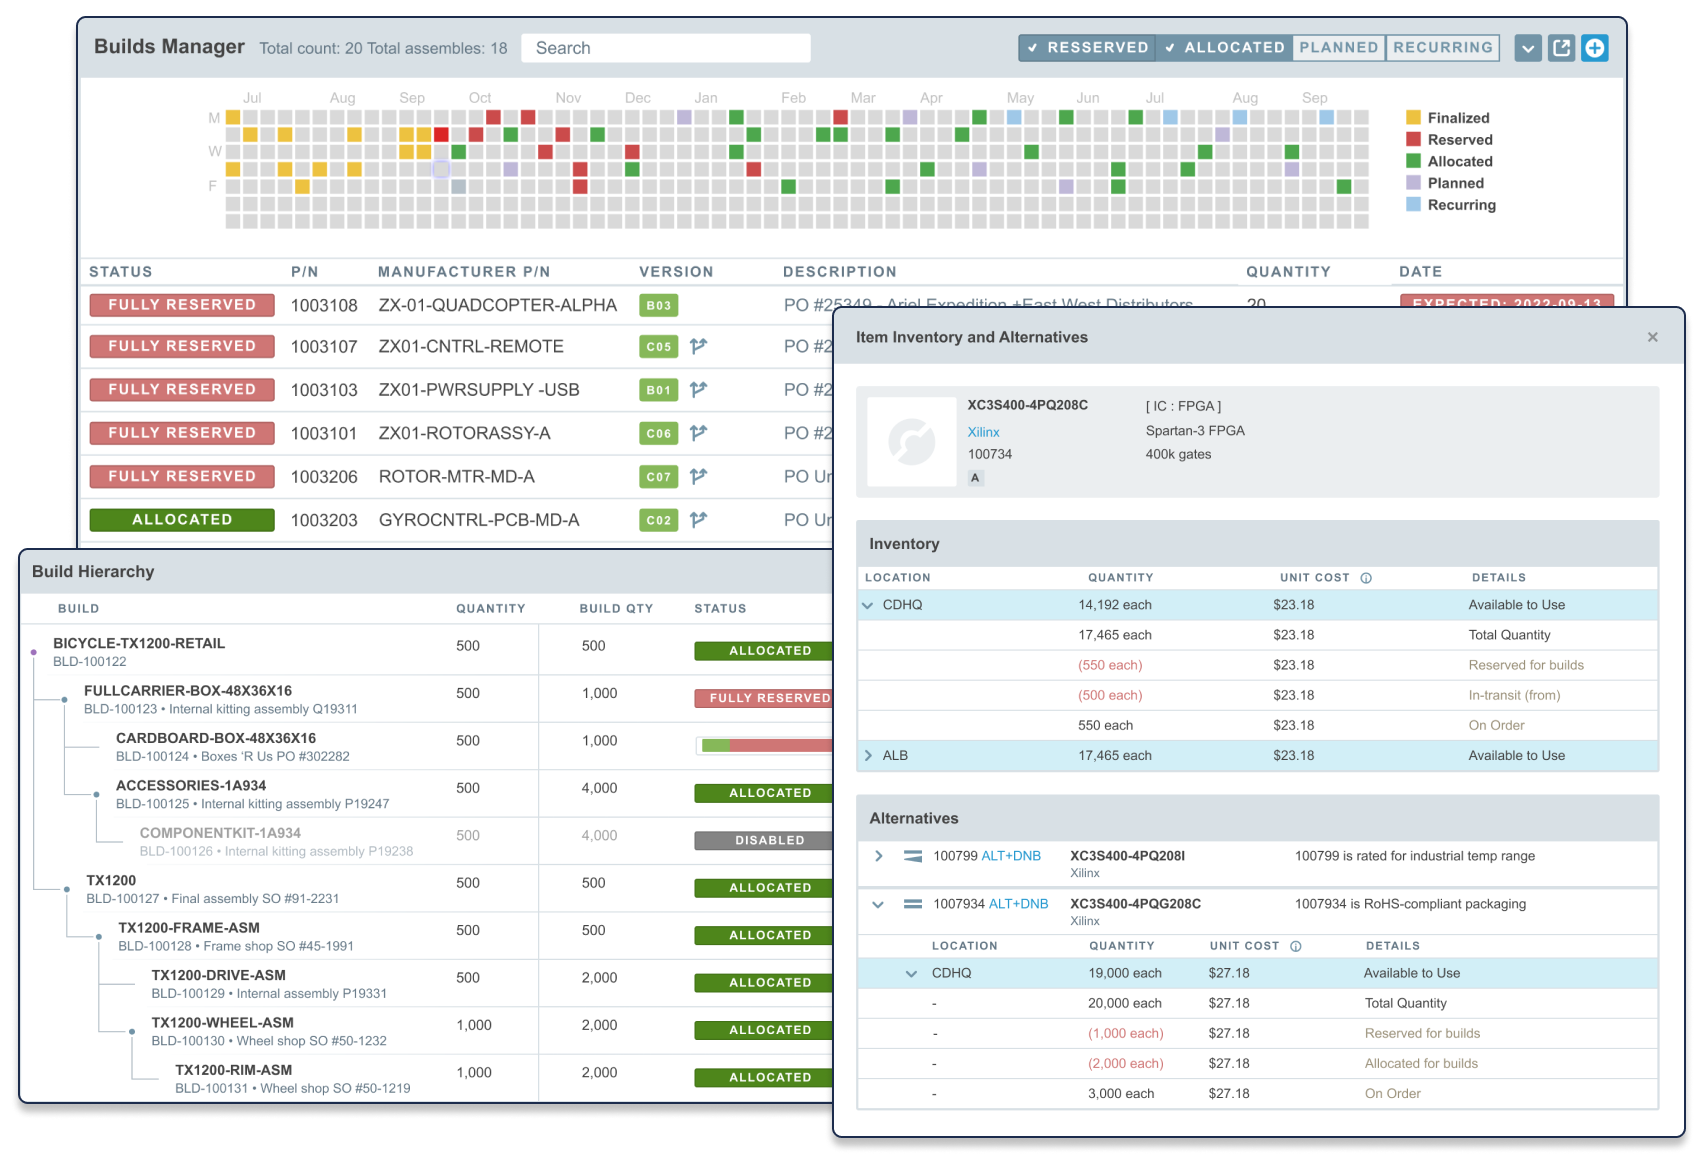Click version badge C06
This screenshot has height=1160, width=1700.
(x=659, y=433)
